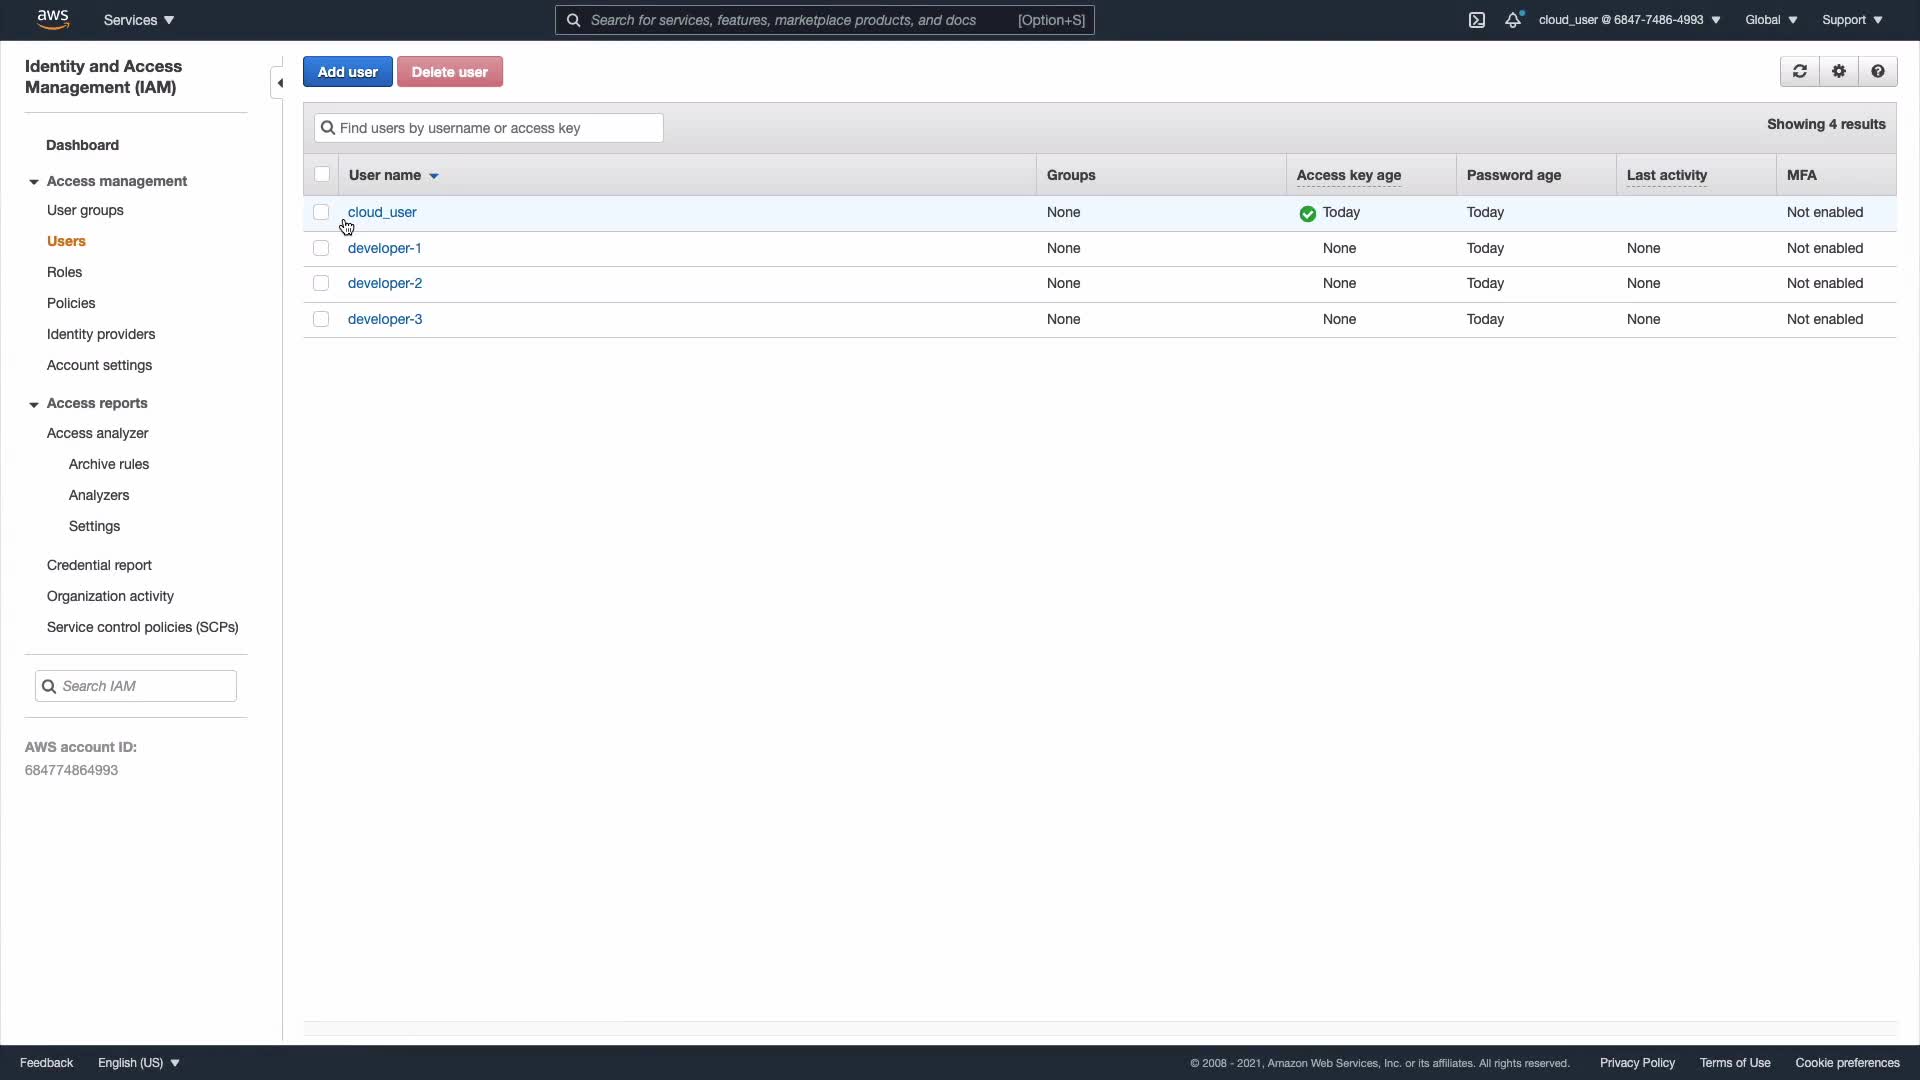Open table settings gear icon

pyautogui.click(x=1838, y=72)
